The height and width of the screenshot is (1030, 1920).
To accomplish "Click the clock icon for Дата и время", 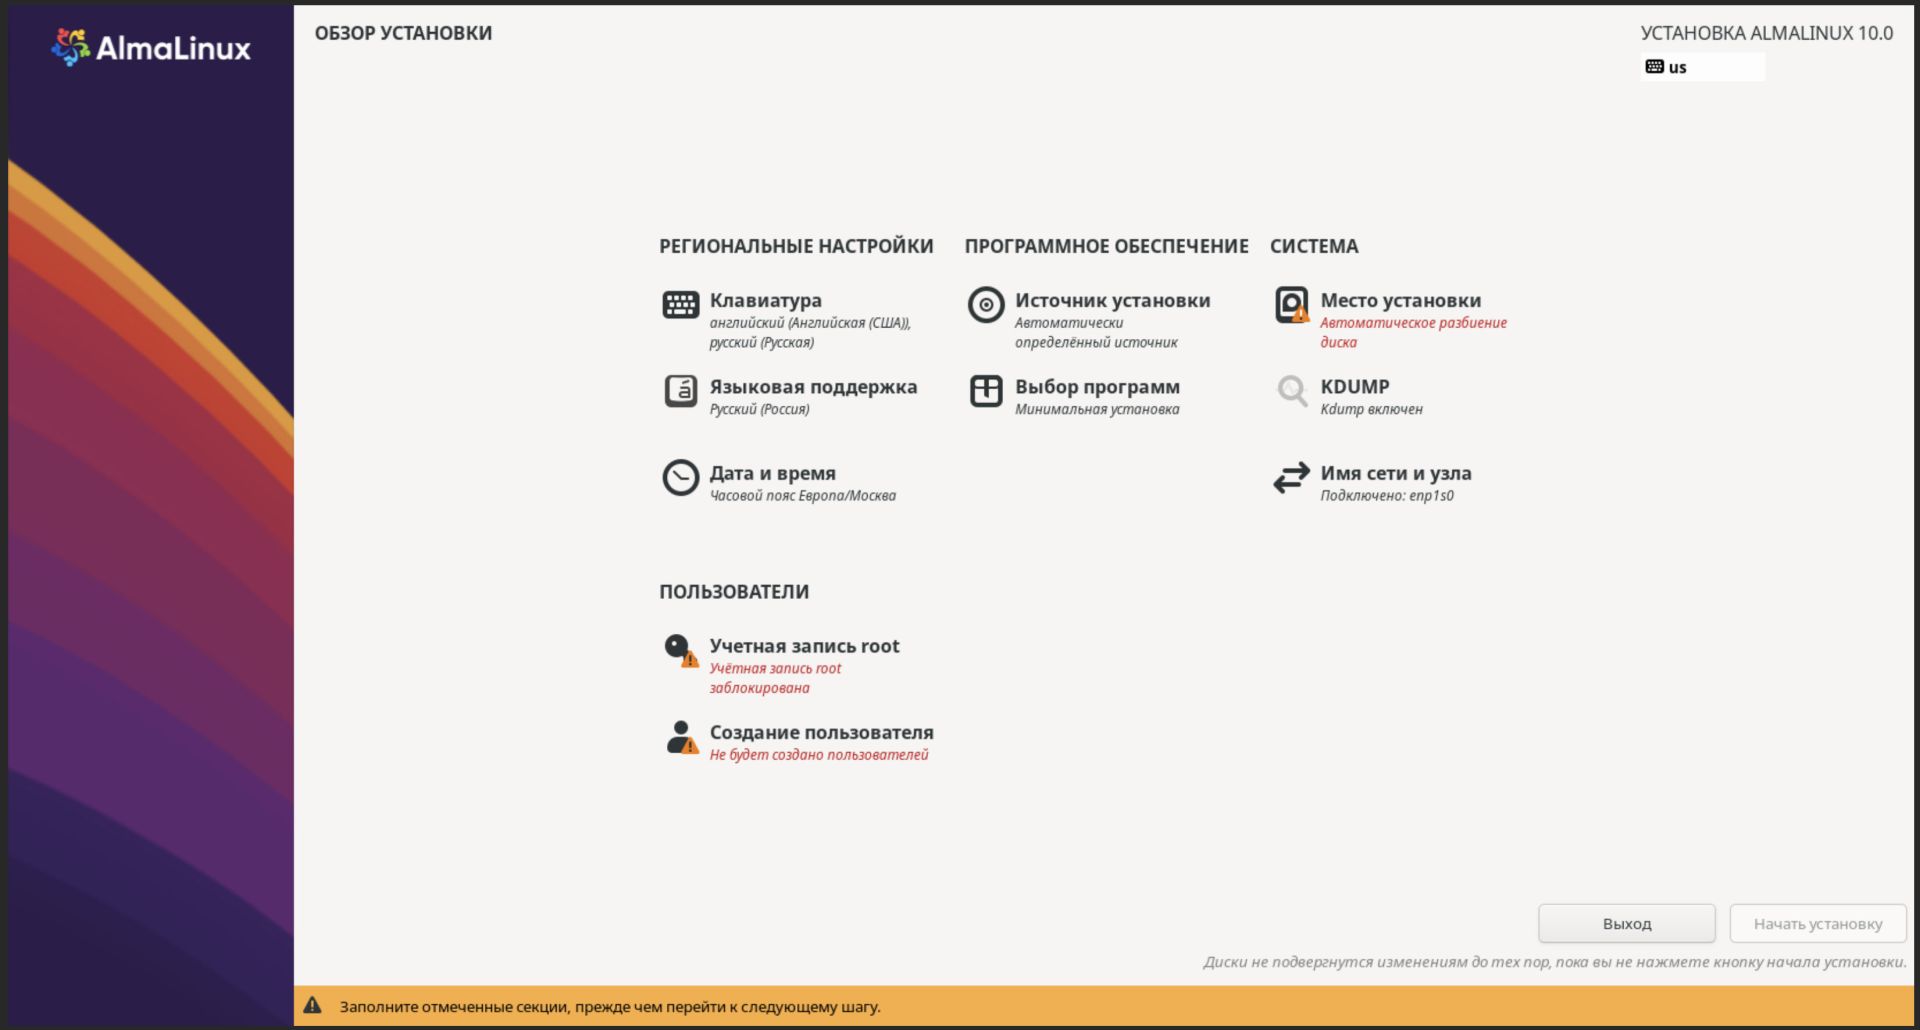I will tap(680, 478).
